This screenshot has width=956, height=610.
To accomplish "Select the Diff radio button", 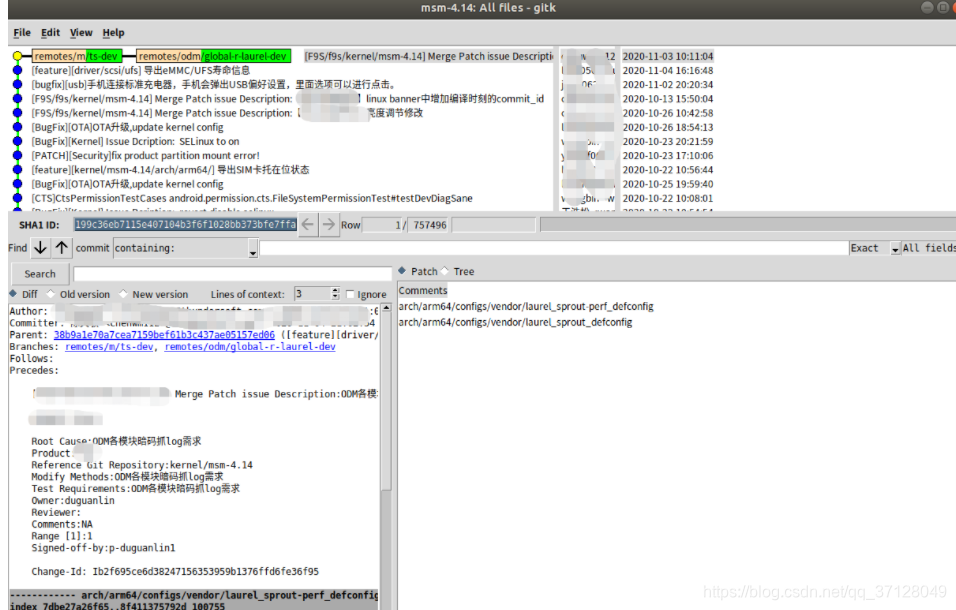I will click(13, 294).
